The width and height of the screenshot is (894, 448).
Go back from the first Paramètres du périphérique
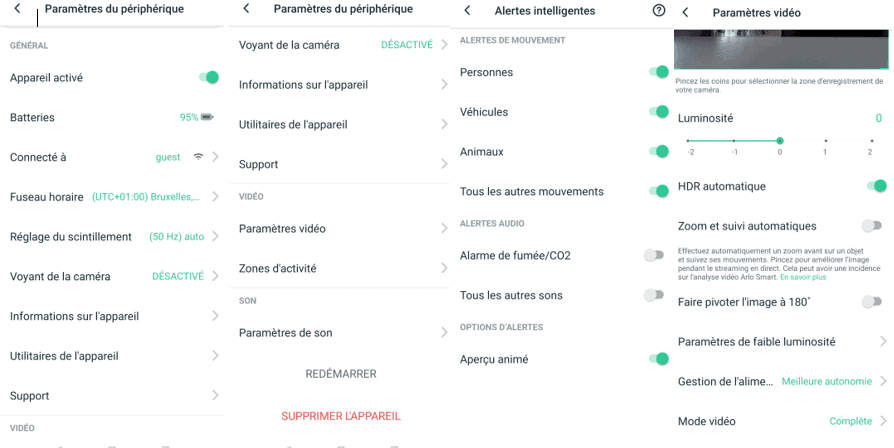coord(17,9)
